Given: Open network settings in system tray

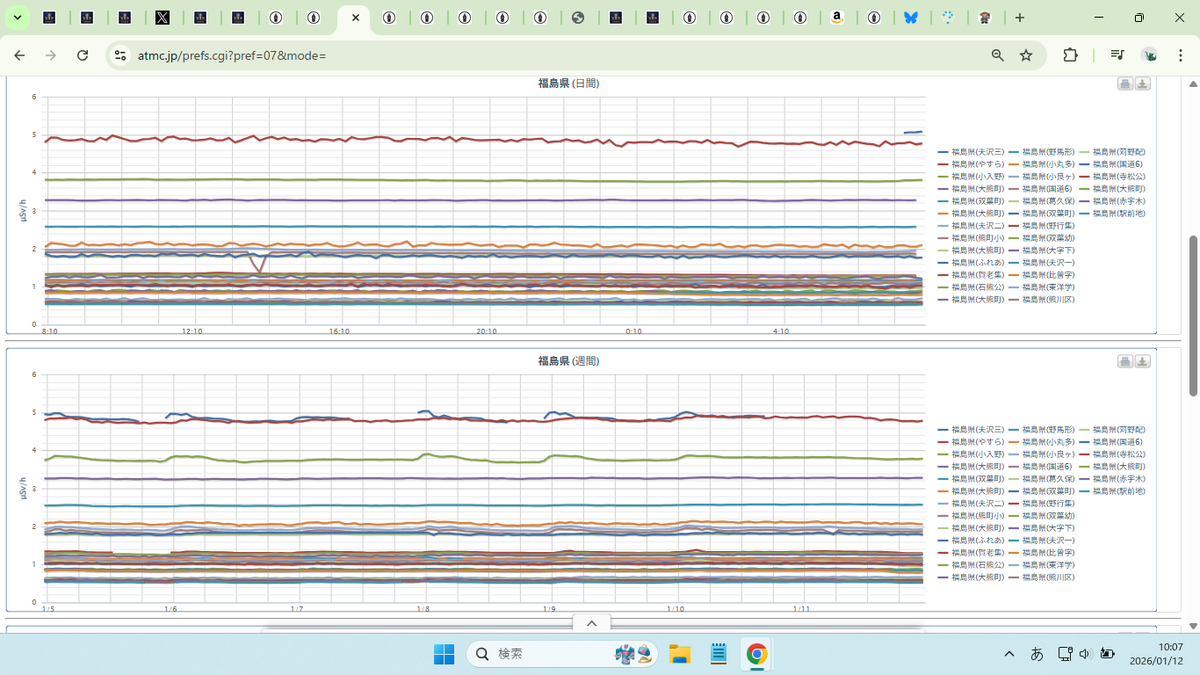Looking at the screenshot, I should (1065, 654).
